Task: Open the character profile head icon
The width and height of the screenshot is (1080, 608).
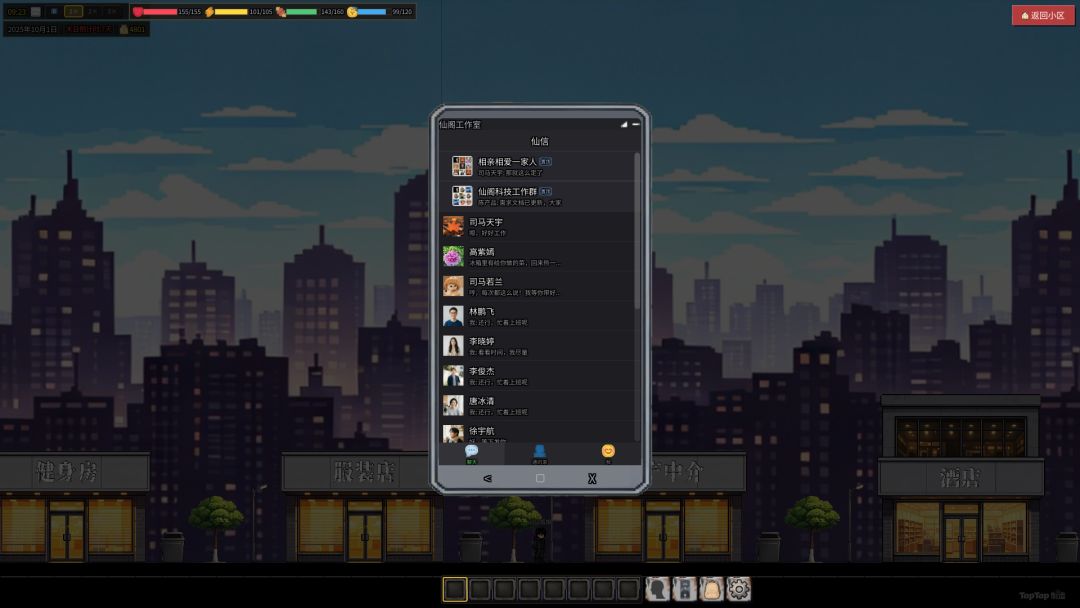Action: point(658,589)
